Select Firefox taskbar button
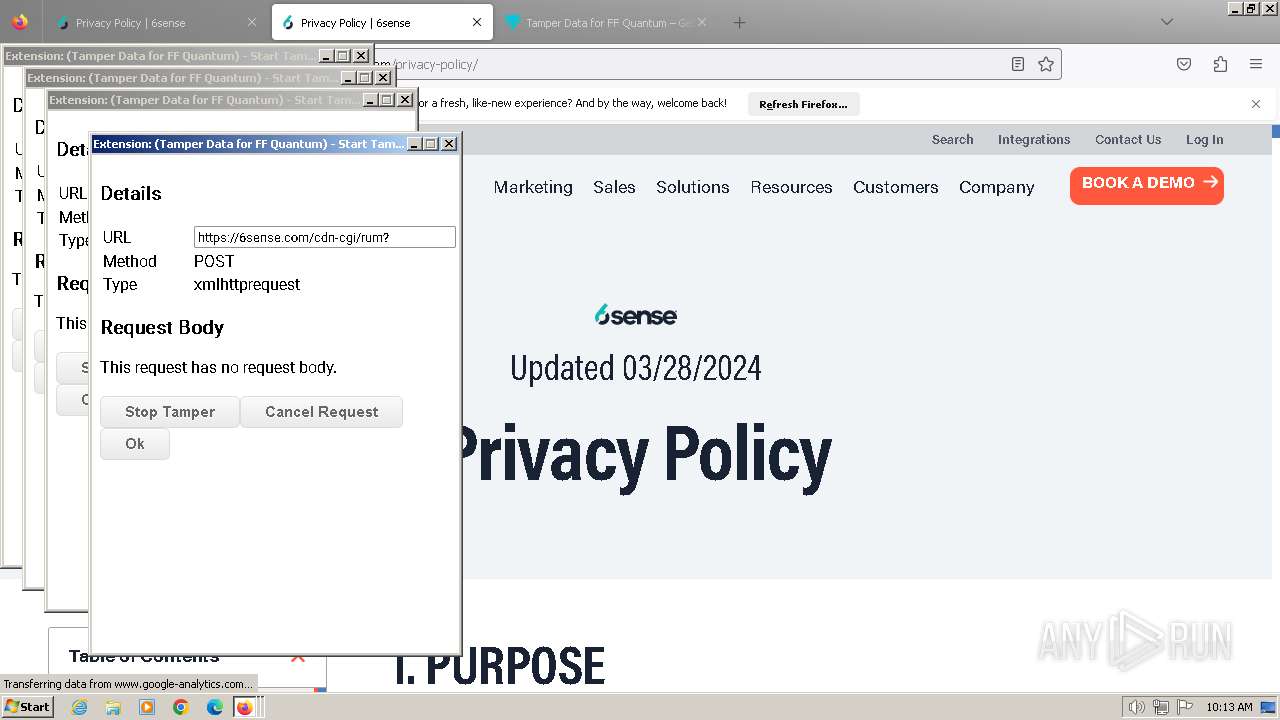The height and width of the screenshot is (720, 1280). click(246, 707)
